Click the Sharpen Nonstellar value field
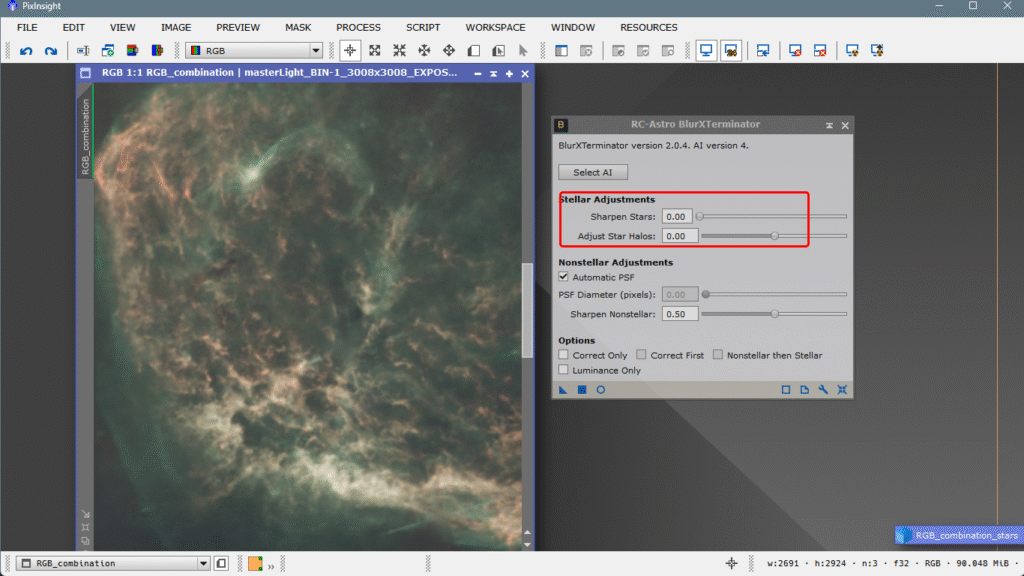This screenshot has width=1024, height=576. pyautogui.click(x=680, y=314)
